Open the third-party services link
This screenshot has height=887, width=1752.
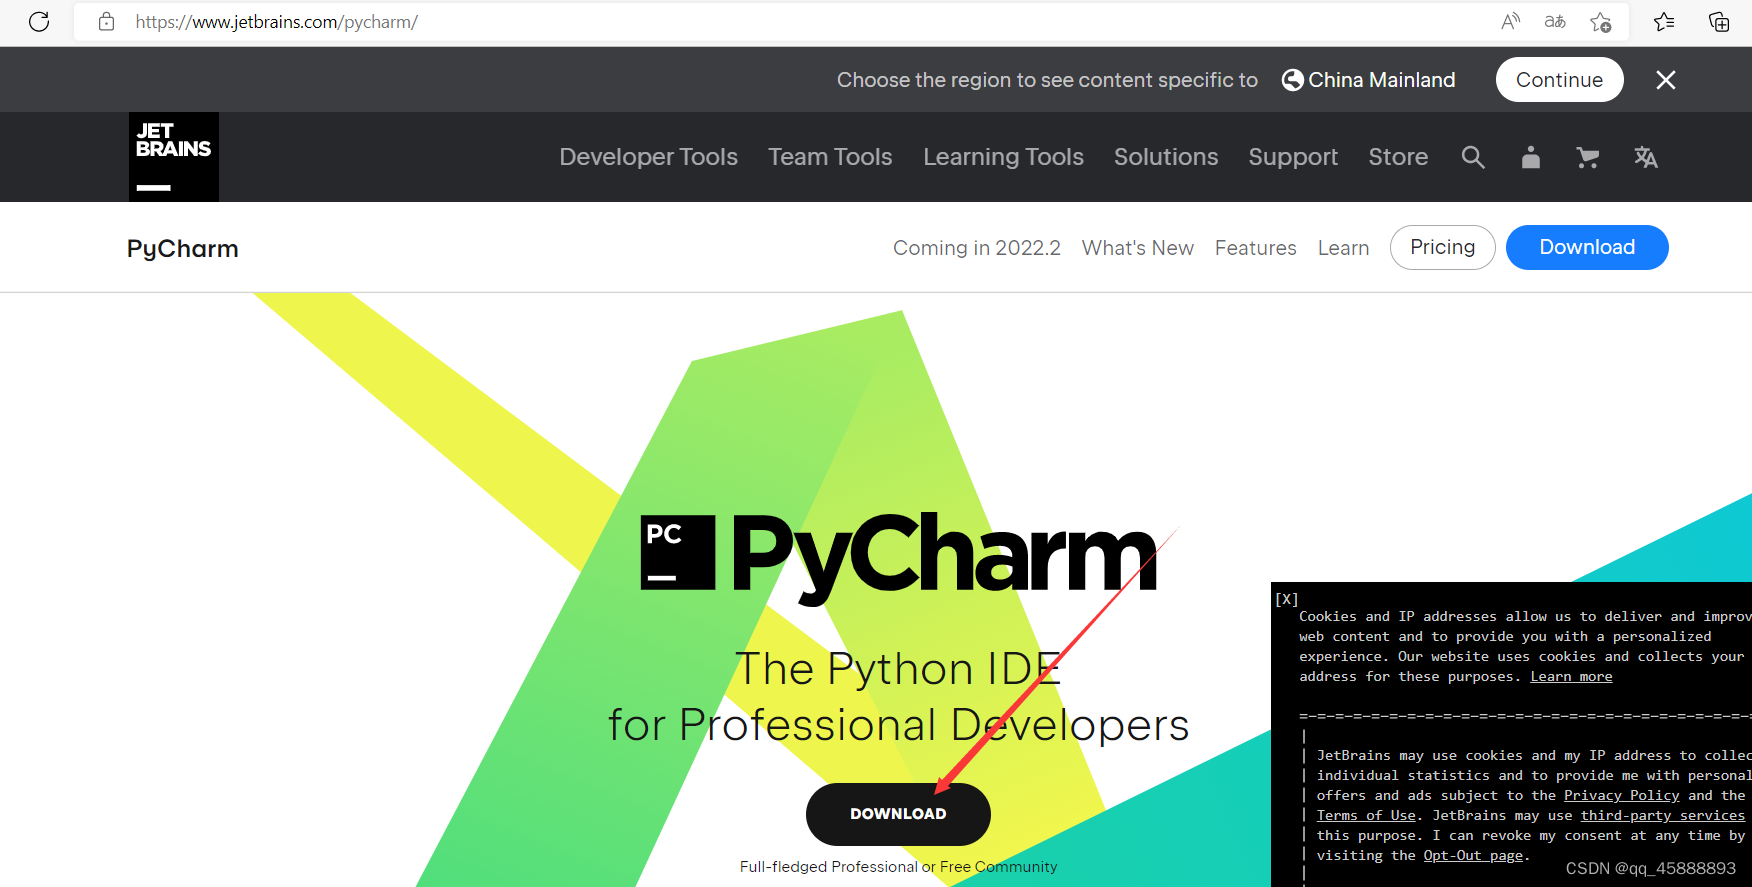[1662, 816]
